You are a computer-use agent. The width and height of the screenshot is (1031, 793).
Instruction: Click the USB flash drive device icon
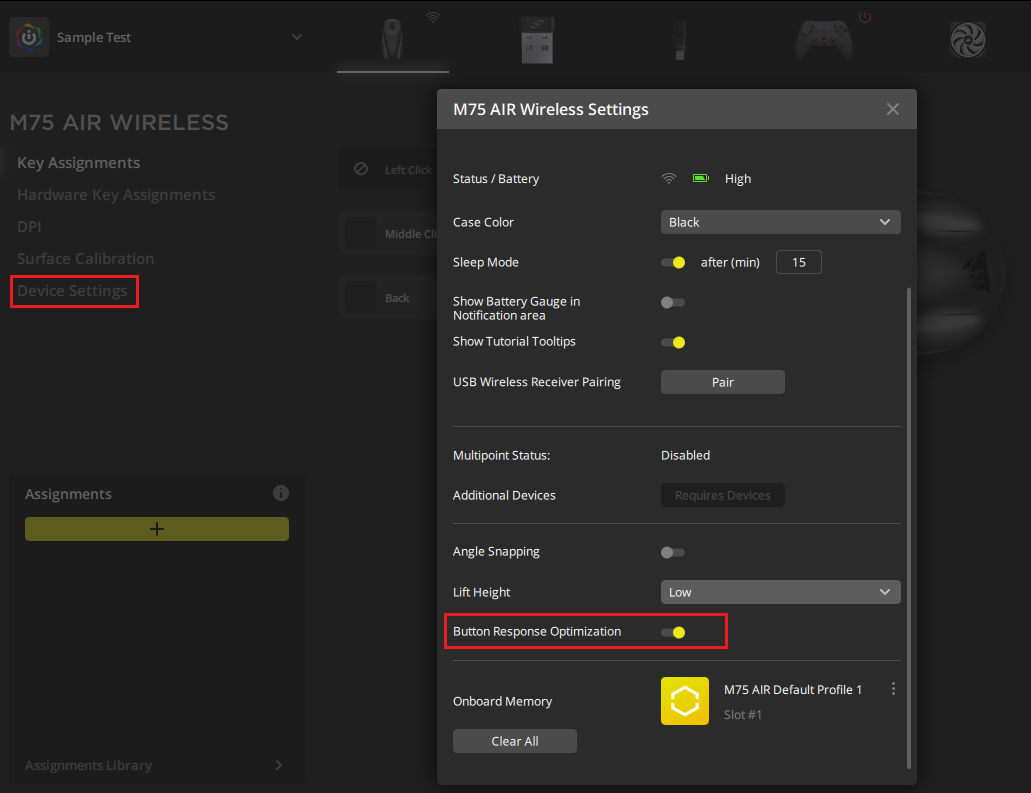tap(679, 40)
